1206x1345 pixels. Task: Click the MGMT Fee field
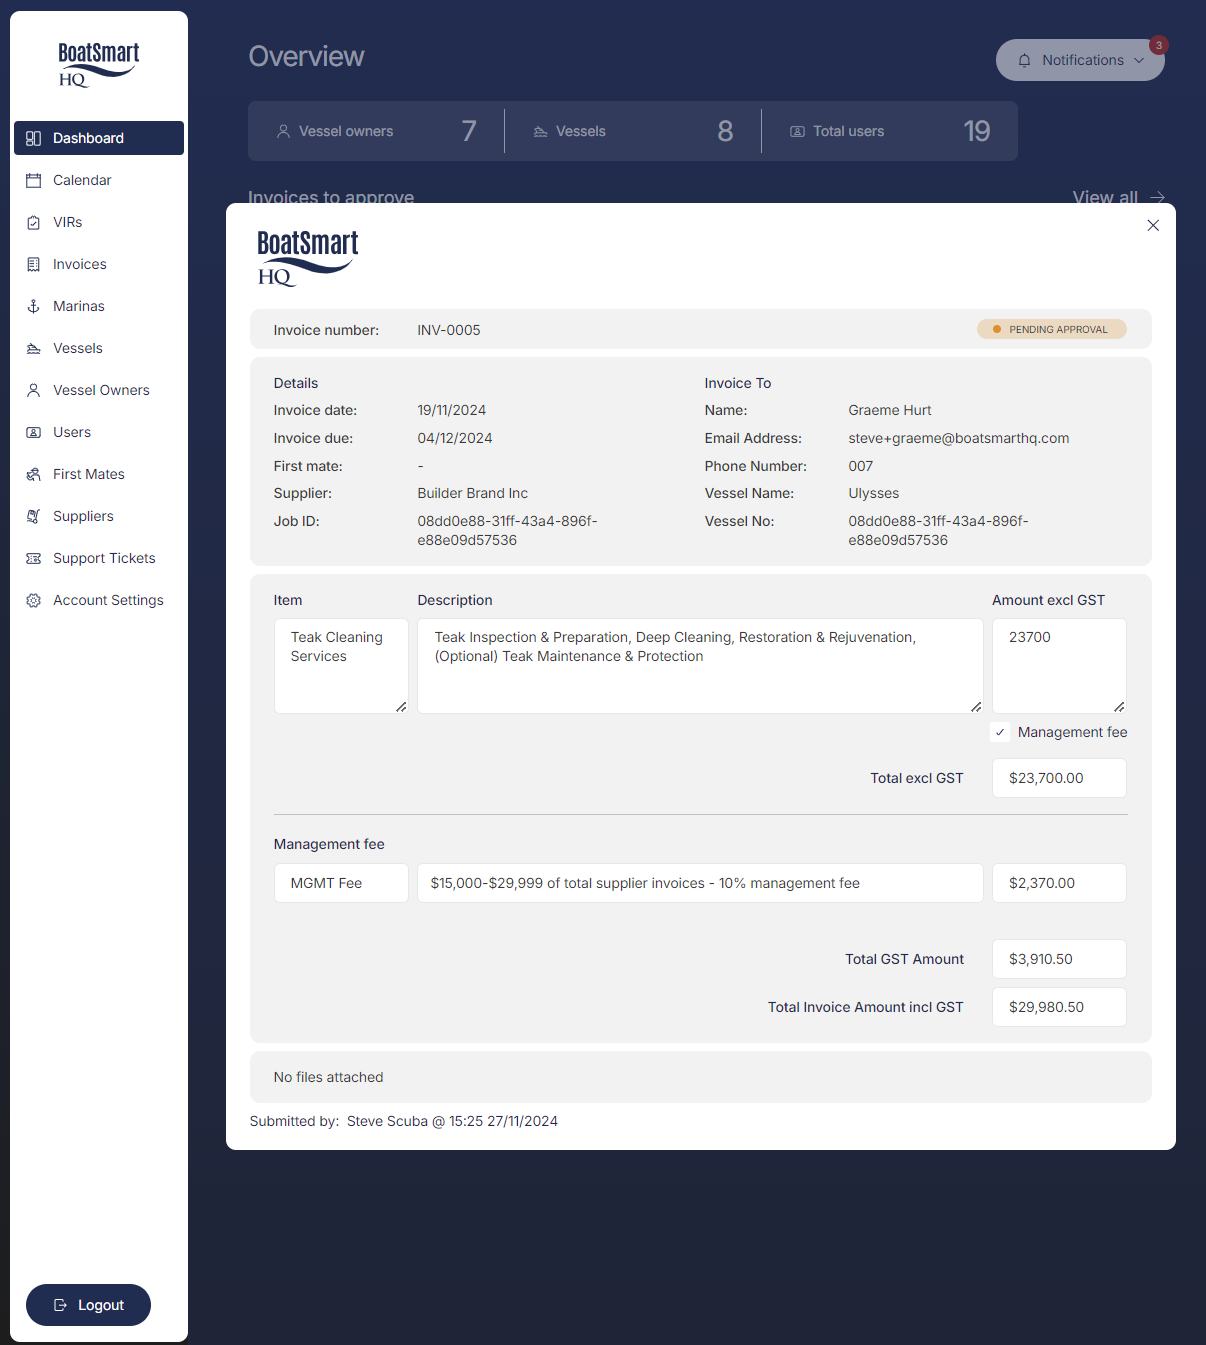341,883
